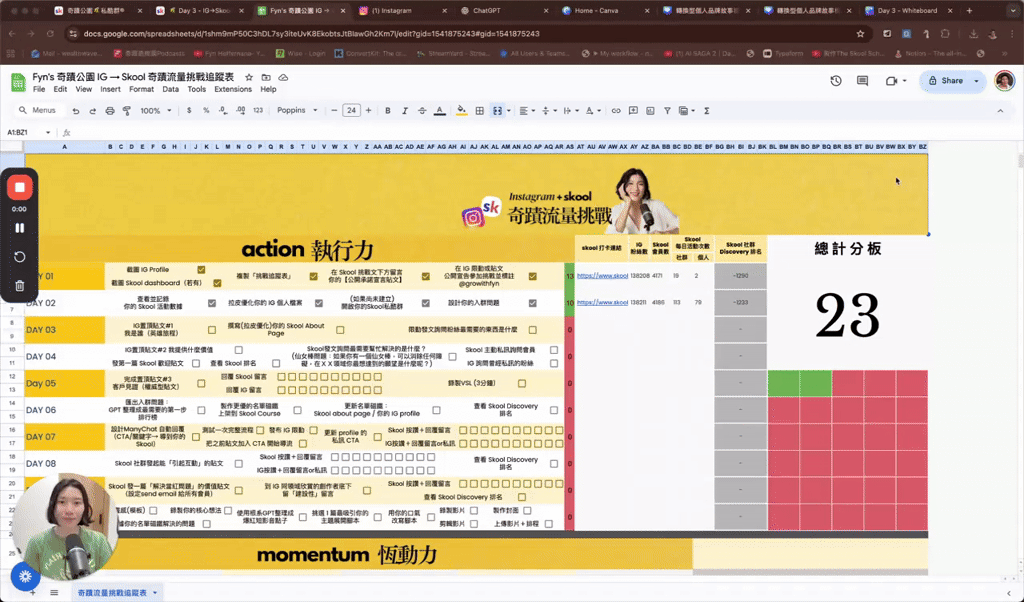Delete the recording with trash icon
Viewport: 1024px width, 602px height.
20,285
